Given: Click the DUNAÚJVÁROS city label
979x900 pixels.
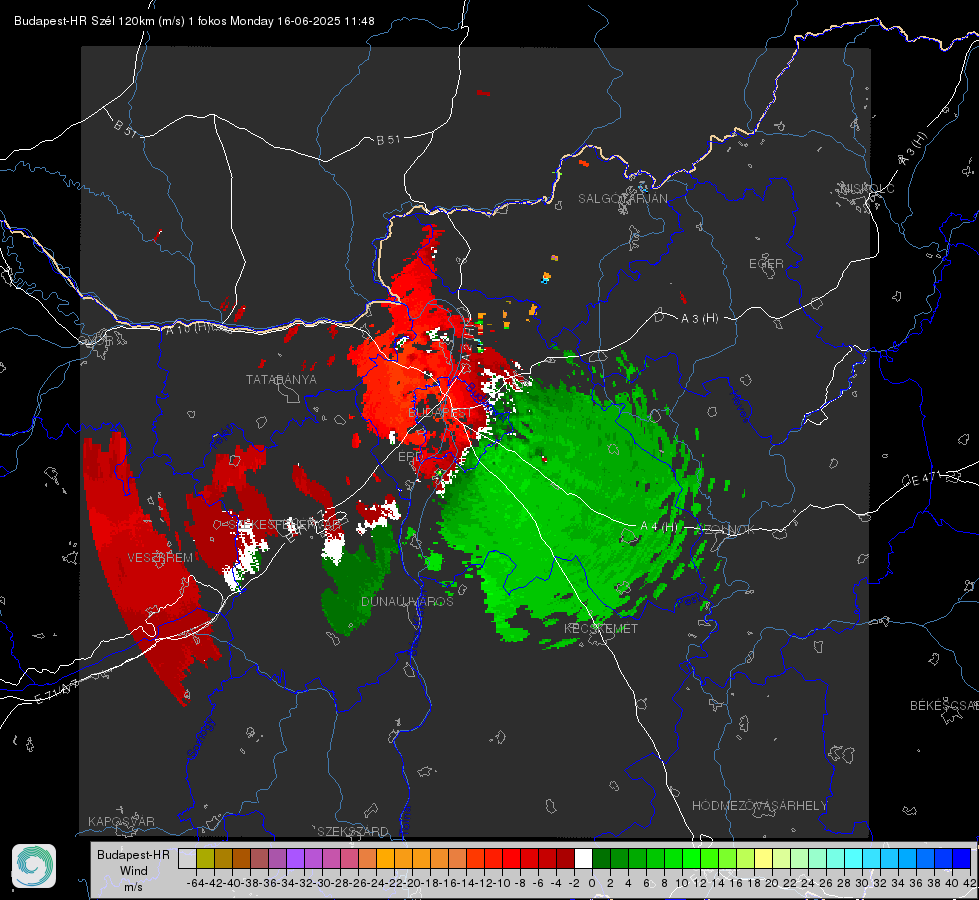Looking at the screenshot, I should tap(407, 601).
